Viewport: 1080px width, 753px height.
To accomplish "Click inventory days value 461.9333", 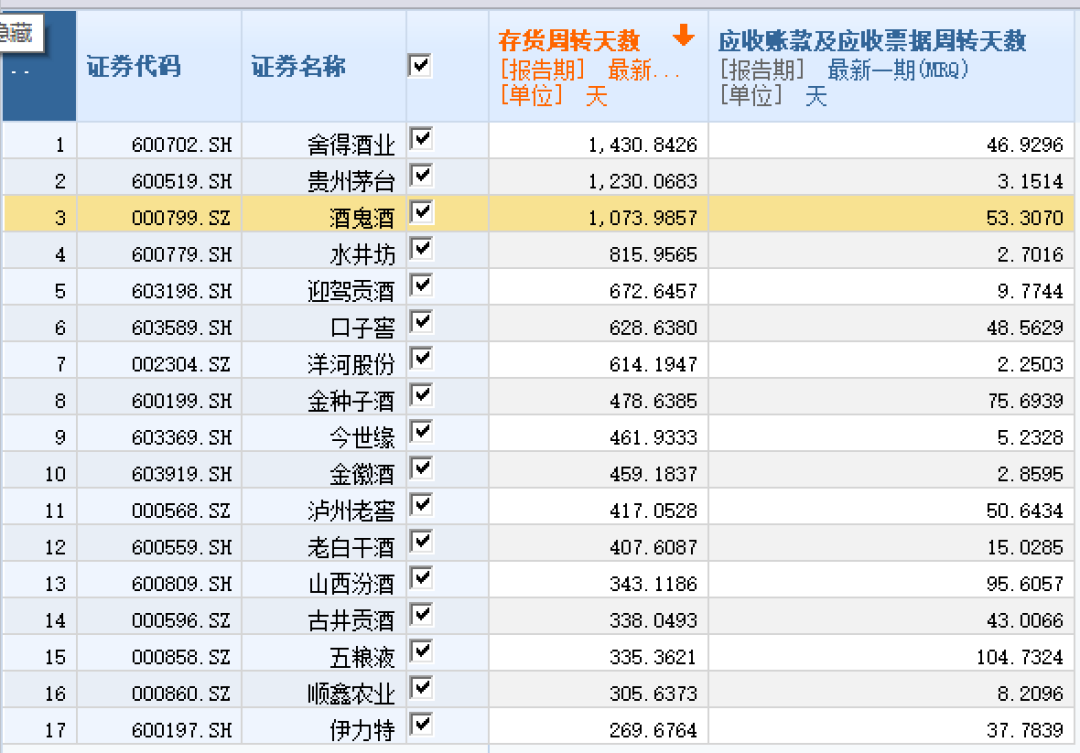I will pos(653,437).
